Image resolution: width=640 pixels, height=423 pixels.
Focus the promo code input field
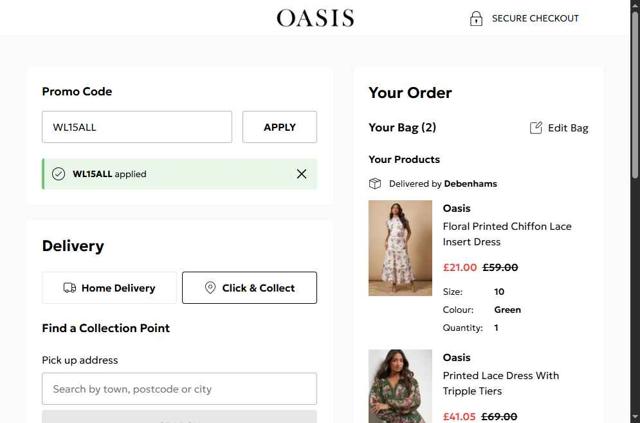tap(136, 127)
